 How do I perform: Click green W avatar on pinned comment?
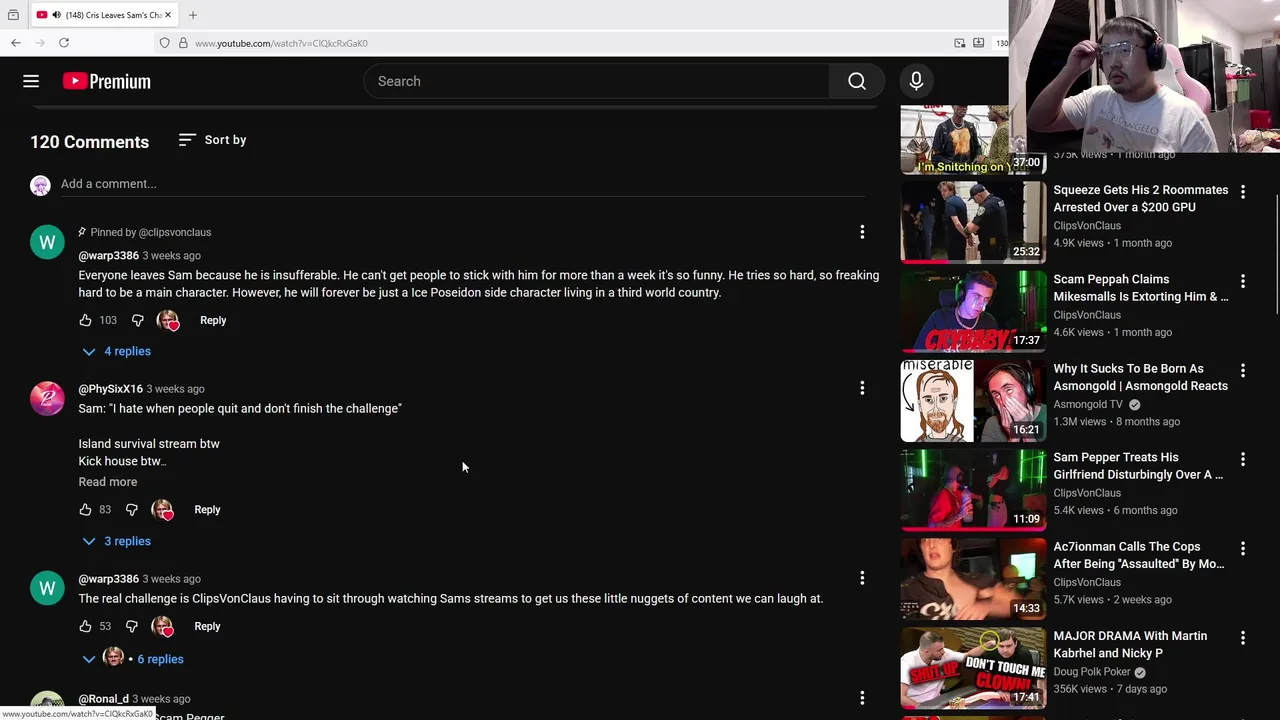coord(47,242)
